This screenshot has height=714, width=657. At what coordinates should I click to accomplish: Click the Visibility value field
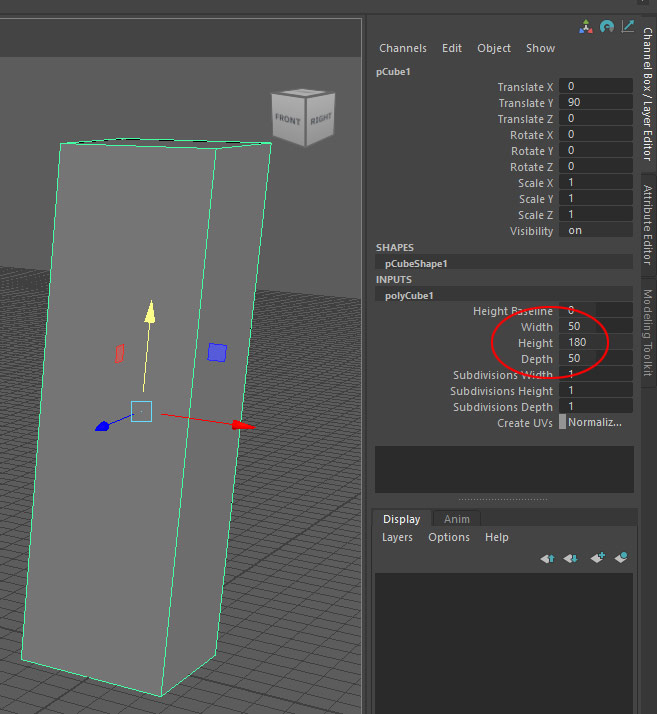point(594,231)
